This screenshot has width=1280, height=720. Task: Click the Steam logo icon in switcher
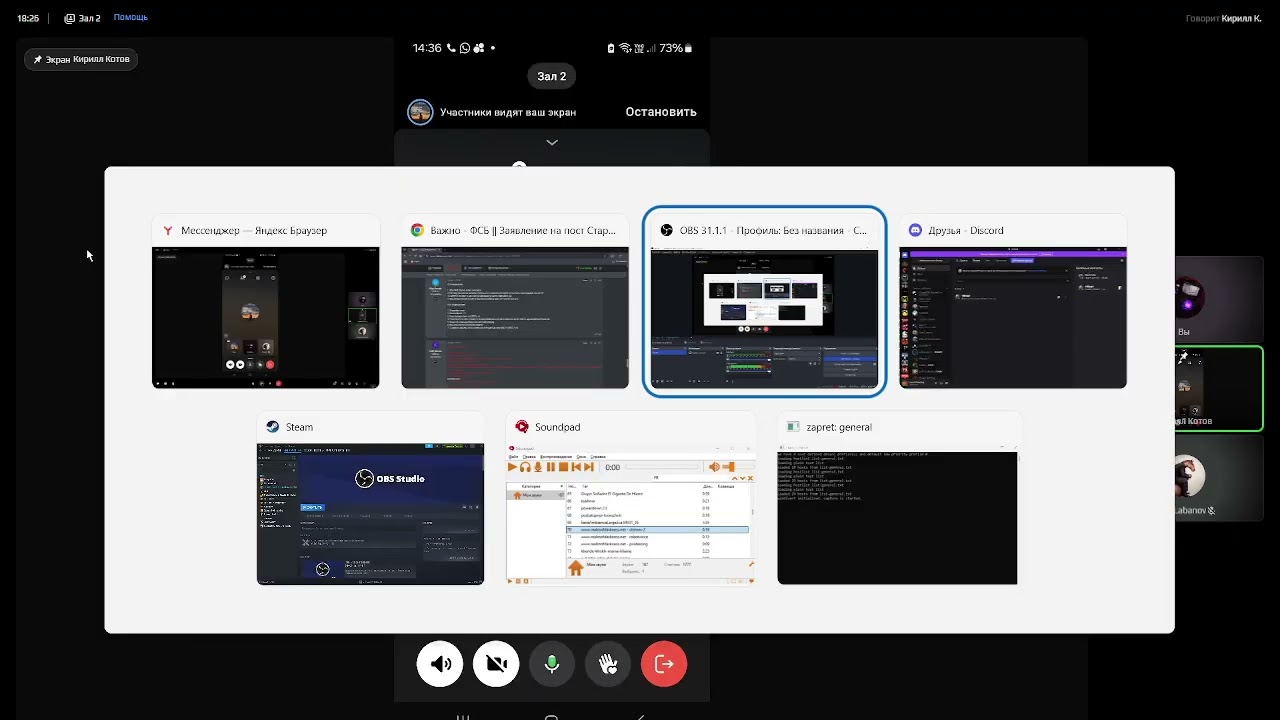(x=272, y=427)
